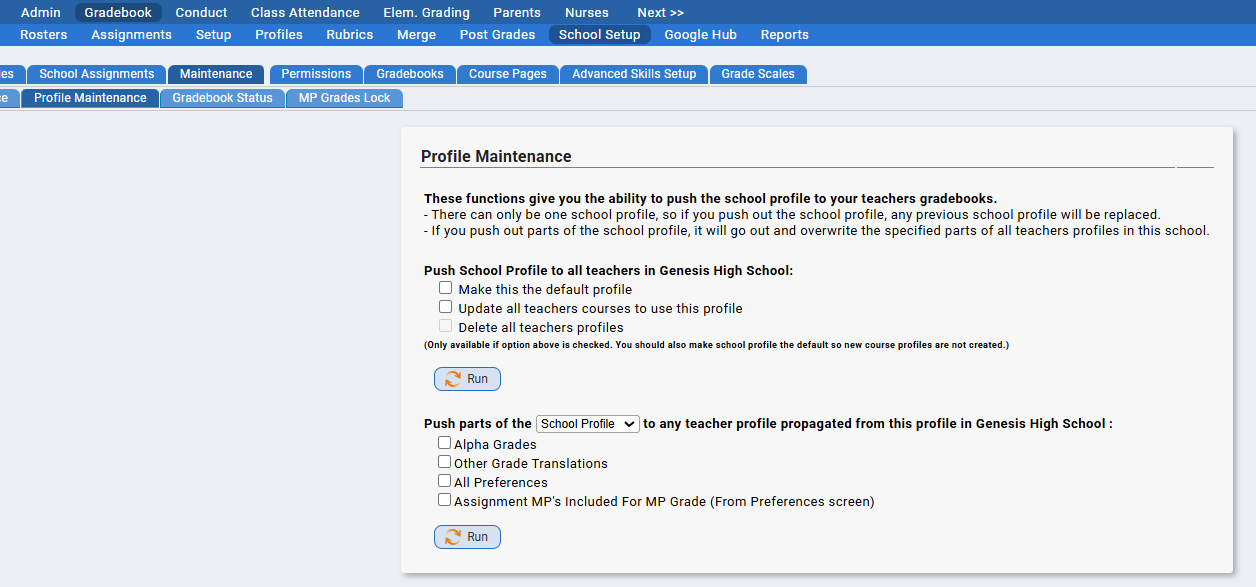Viewport: 1256px width, 587px height.
Task: Open MP Grades Lock sub-tab
Action: [x=345, y=98]
